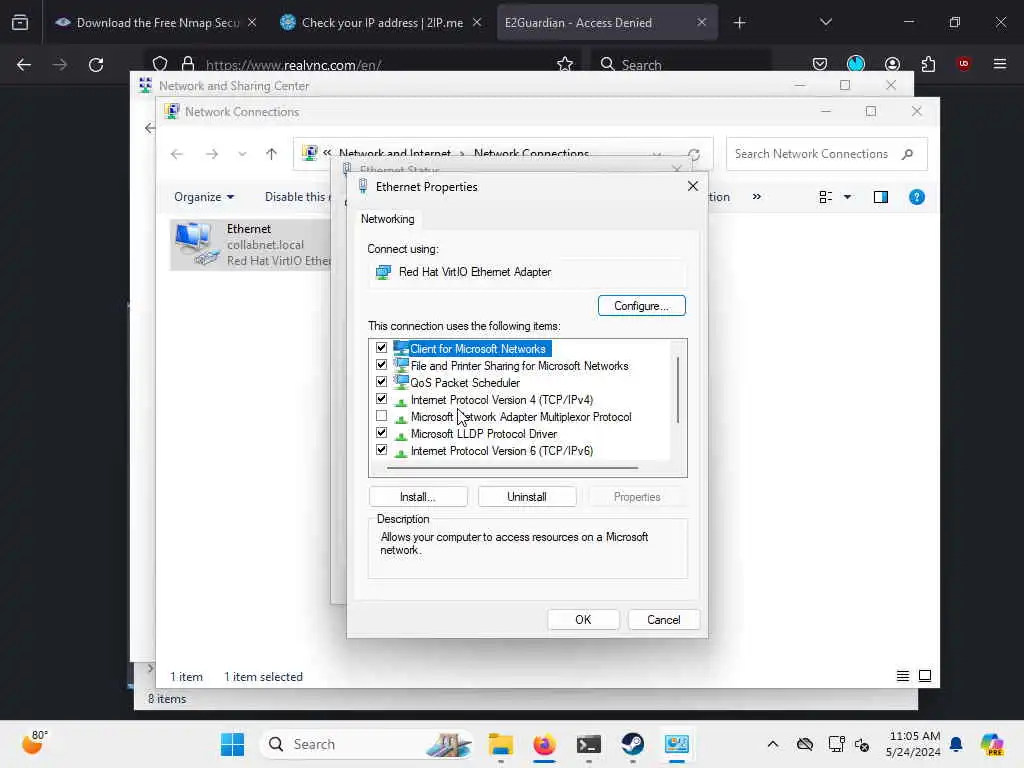Viewport: 1024px width, 768px height.
Task: Open Terminal from taskbar
Action: click(x=588, y=744)
